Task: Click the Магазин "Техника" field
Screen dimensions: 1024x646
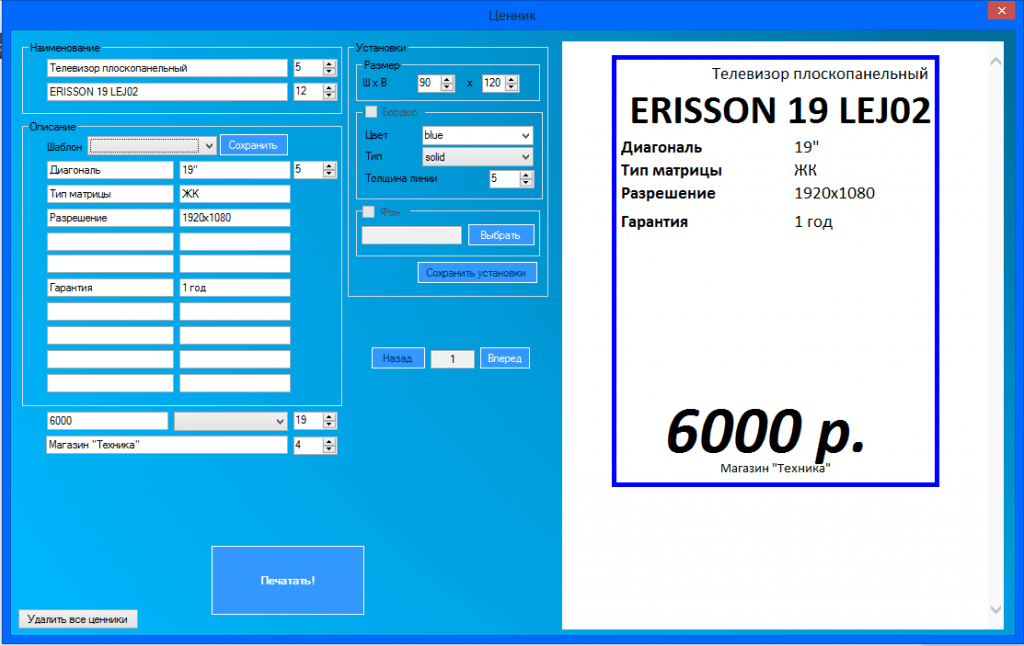Action: coord(167,445)
